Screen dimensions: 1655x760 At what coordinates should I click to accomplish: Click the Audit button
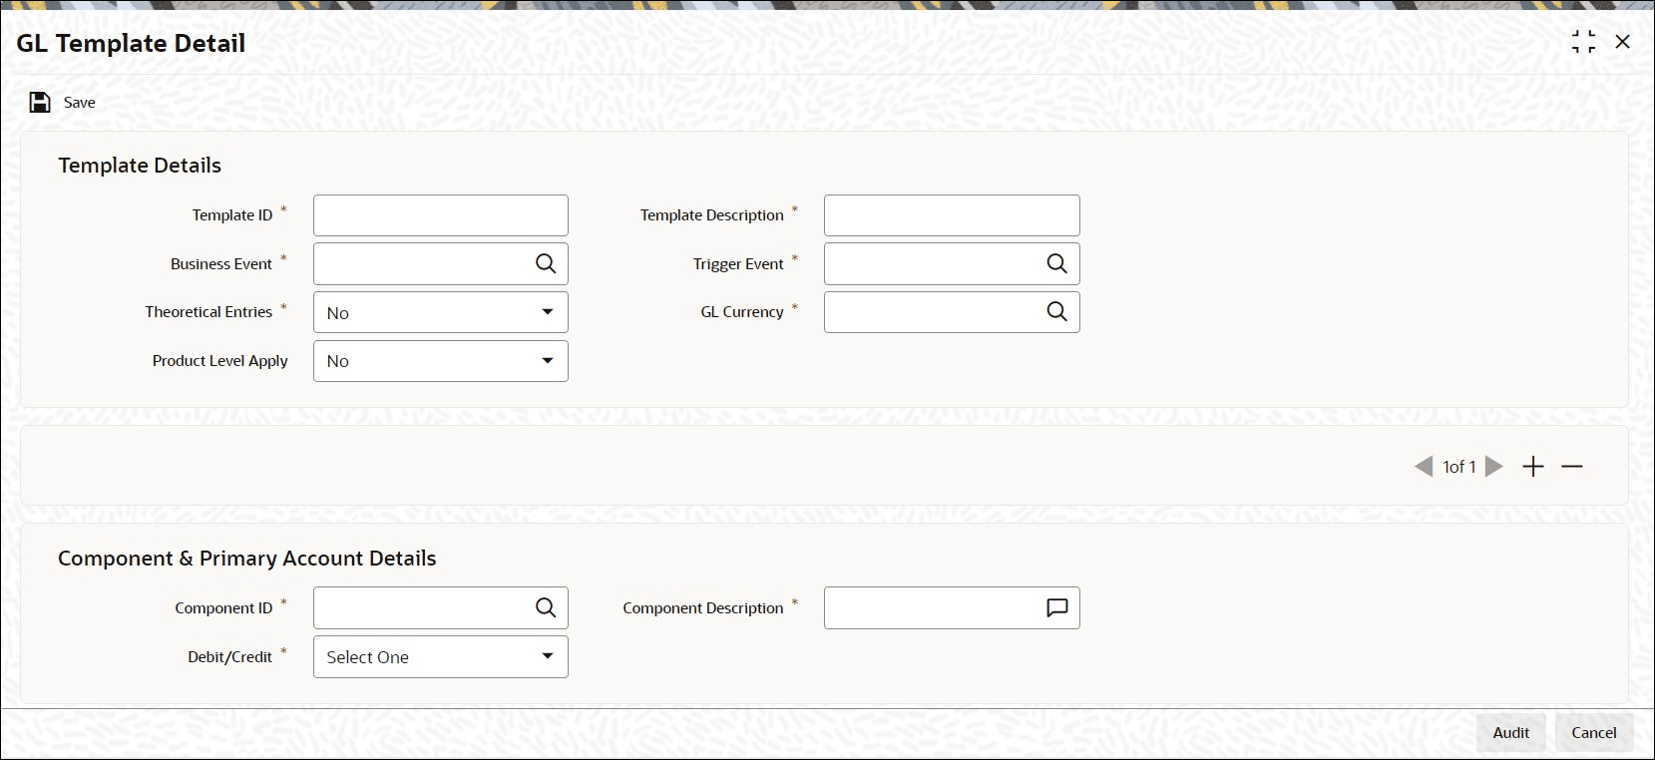(1511, 733)
